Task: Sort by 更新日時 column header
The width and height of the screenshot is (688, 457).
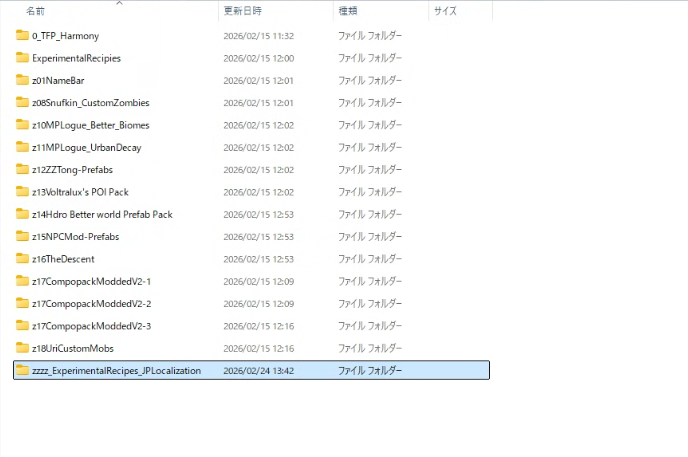Action: click(x=242, y=11)
